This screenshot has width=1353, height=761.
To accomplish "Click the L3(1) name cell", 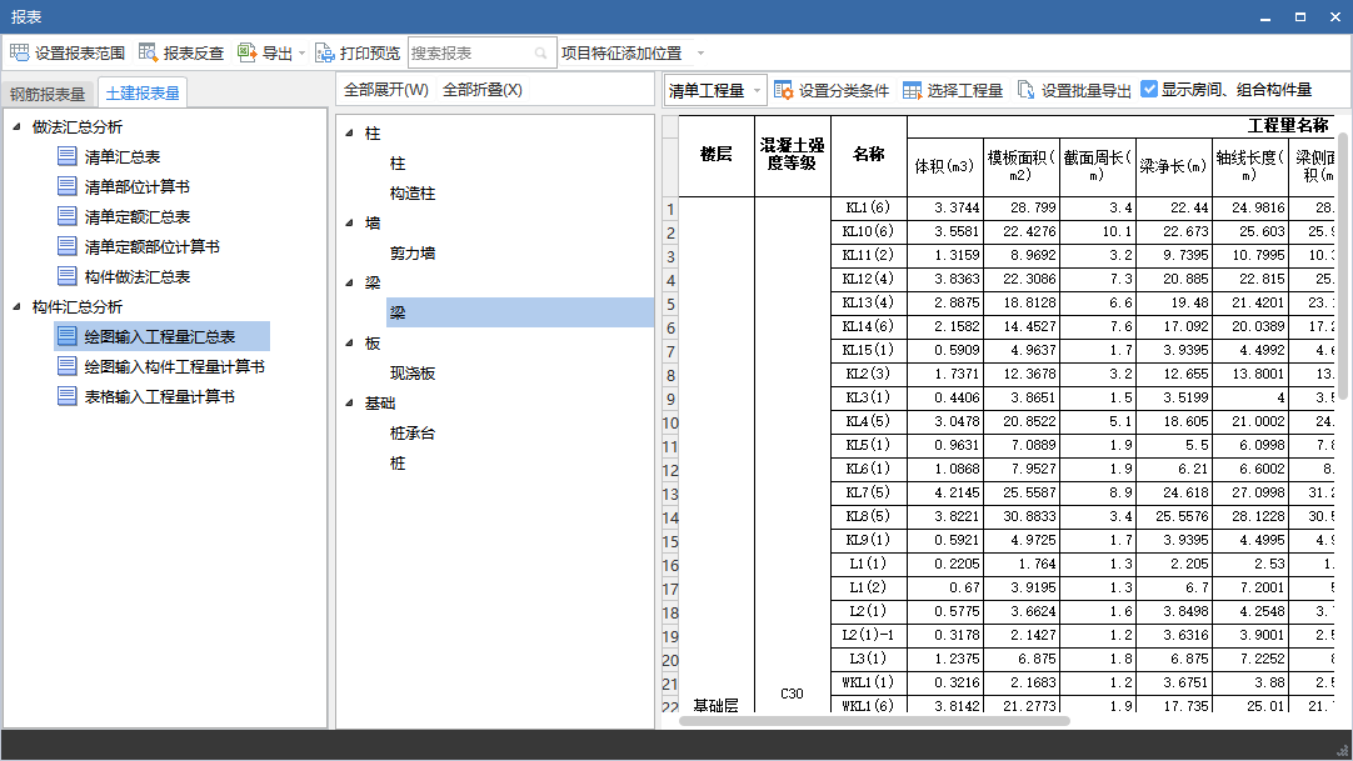I will pos(868,659).
